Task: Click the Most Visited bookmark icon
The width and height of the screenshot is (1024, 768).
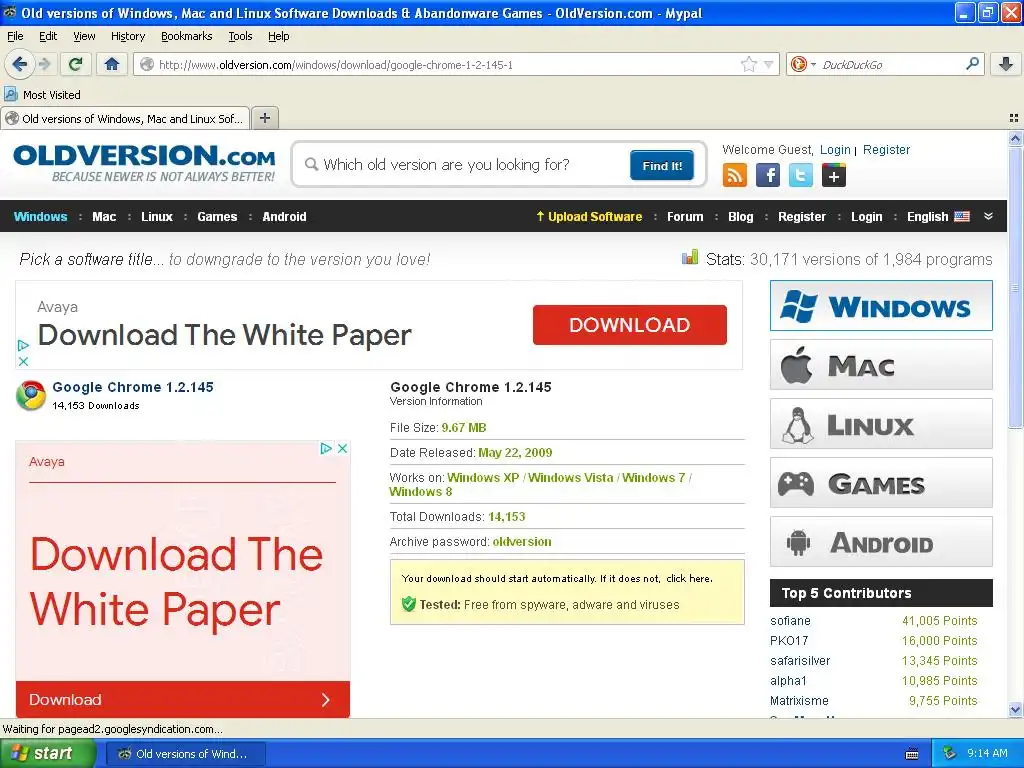Action: point(11,94)
